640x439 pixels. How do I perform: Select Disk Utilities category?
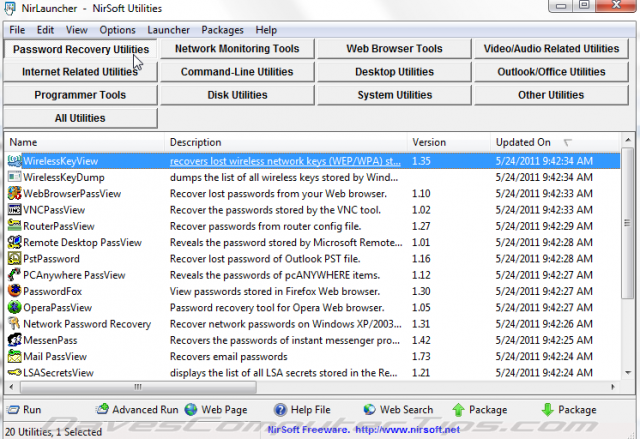[x=237, y=95]
